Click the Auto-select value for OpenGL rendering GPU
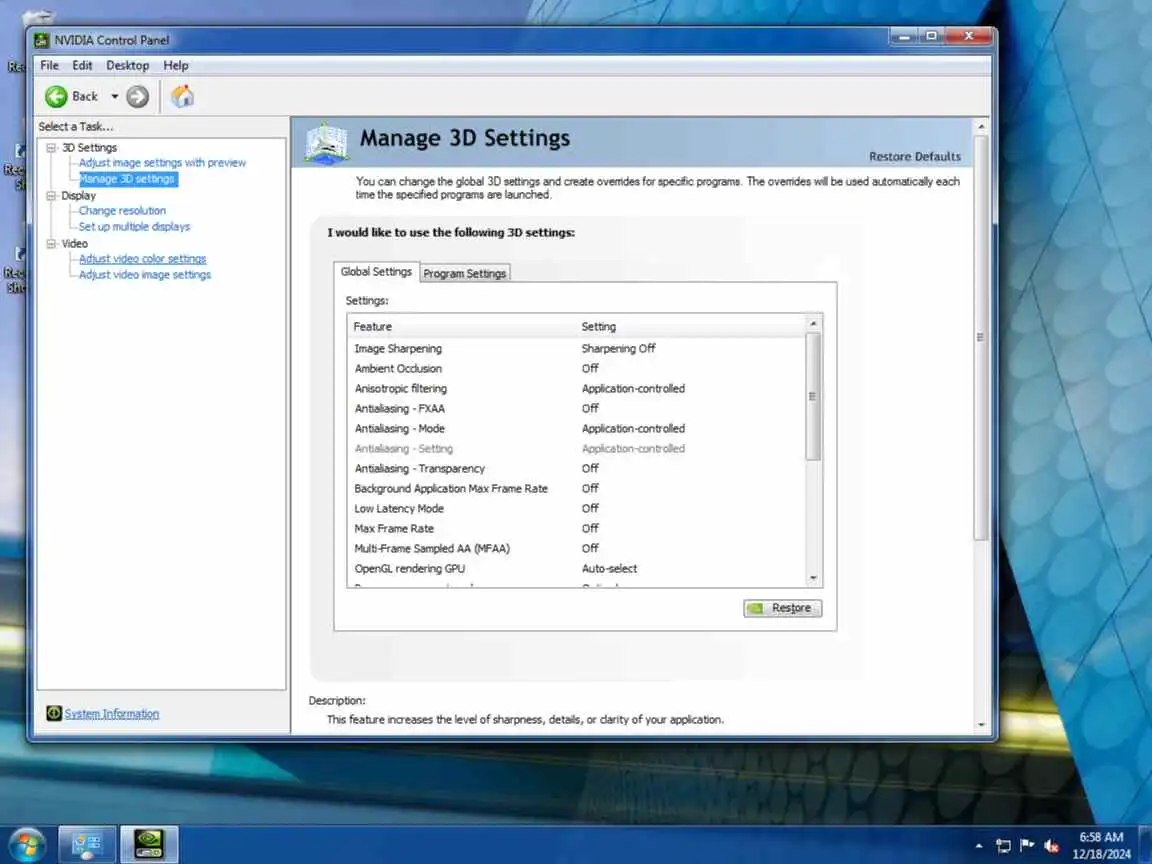Viewport: 1152px width, 864px height. 609,569
